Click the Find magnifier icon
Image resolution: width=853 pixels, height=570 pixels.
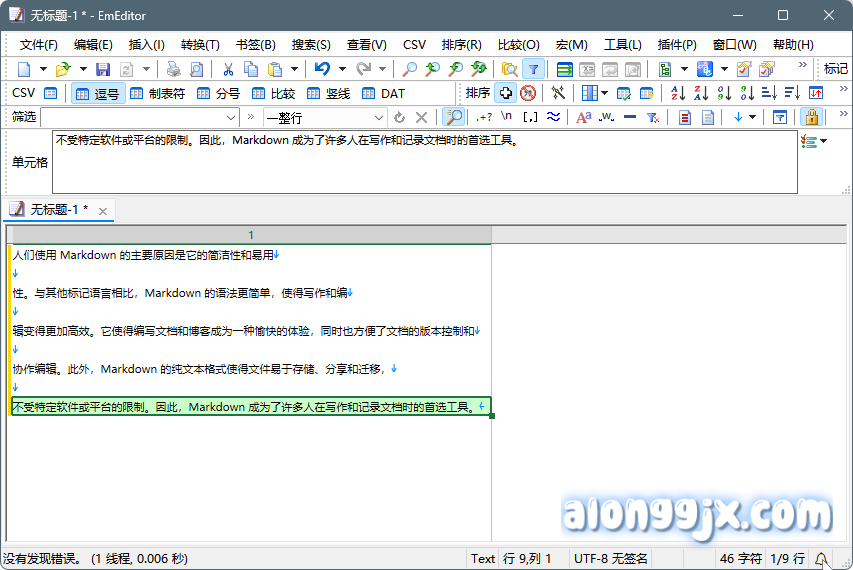(x=409, y=69)
